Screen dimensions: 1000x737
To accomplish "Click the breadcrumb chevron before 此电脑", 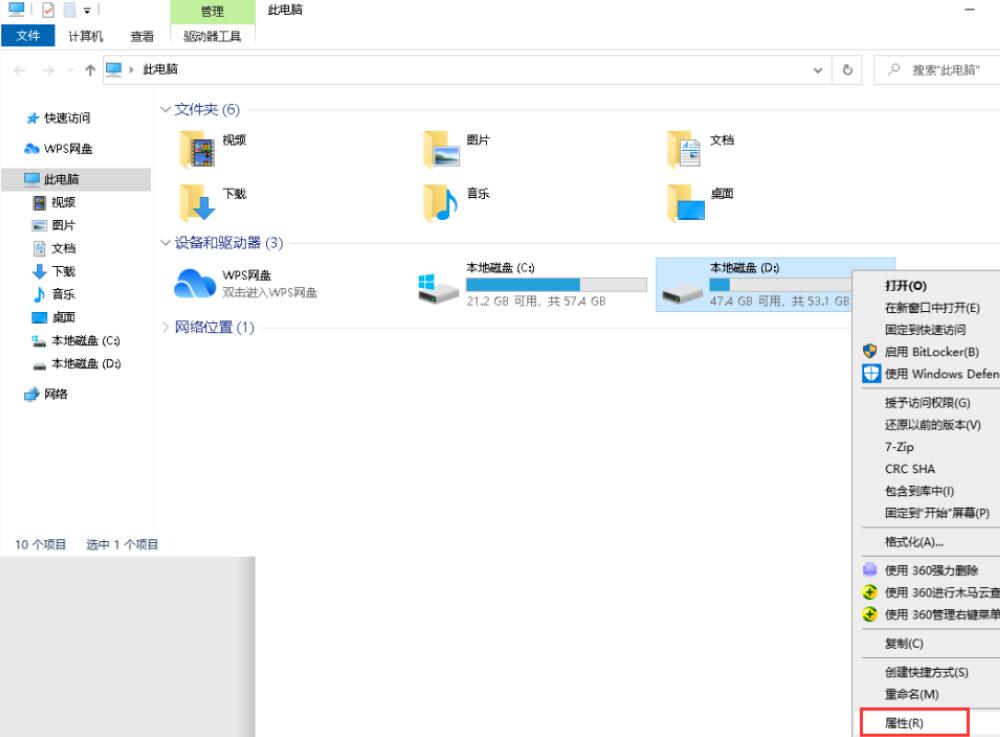I will [131, 69].
